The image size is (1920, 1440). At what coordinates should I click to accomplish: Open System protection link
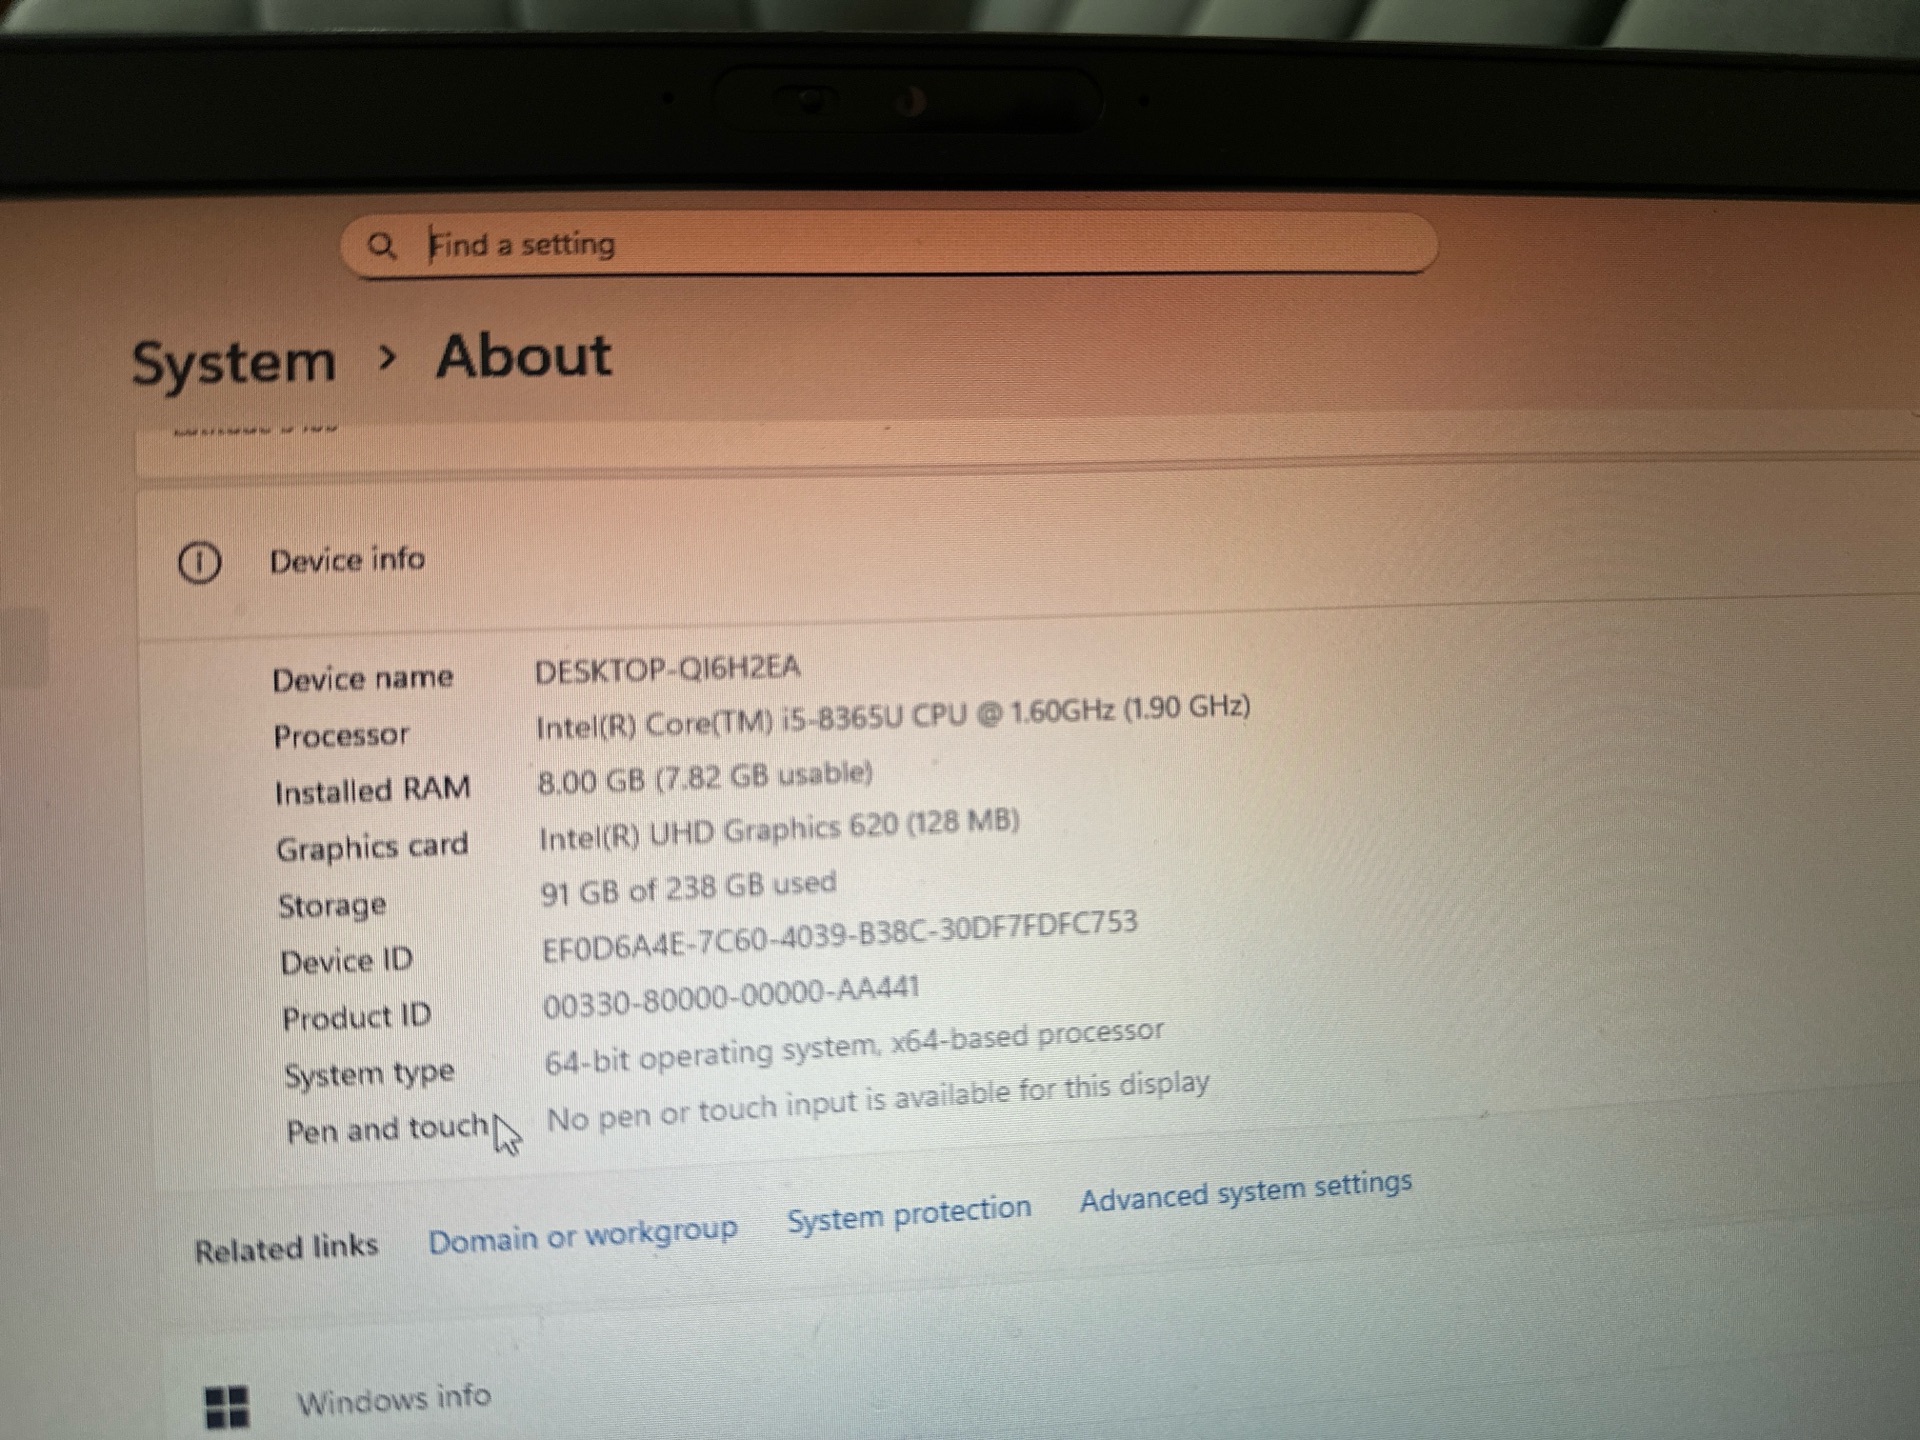point(909,1214)
